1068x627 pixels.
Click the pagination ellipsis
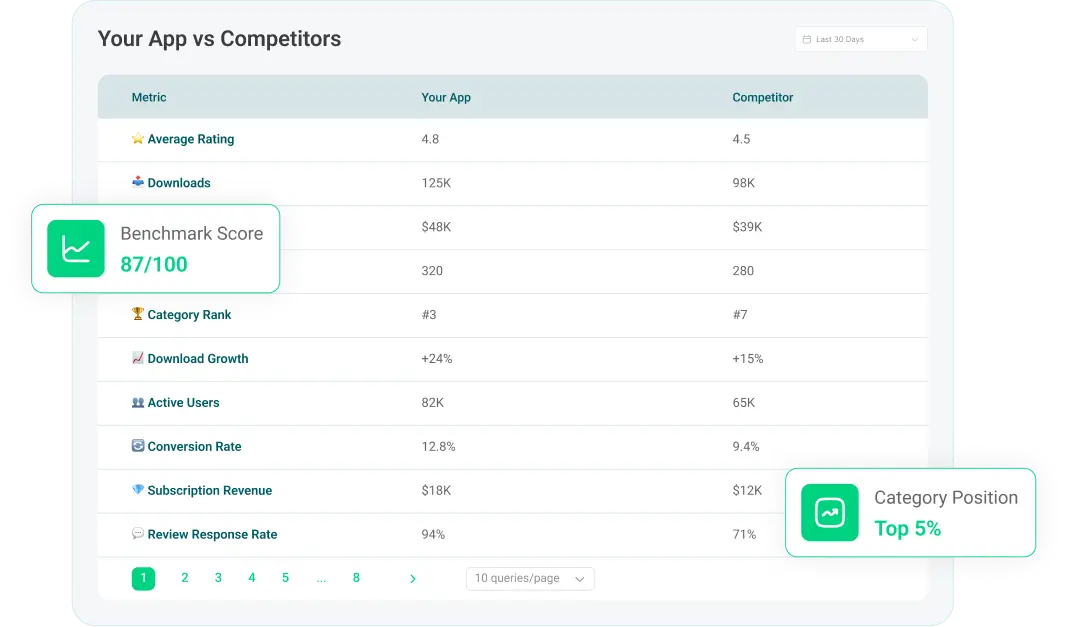click(321, 579)
